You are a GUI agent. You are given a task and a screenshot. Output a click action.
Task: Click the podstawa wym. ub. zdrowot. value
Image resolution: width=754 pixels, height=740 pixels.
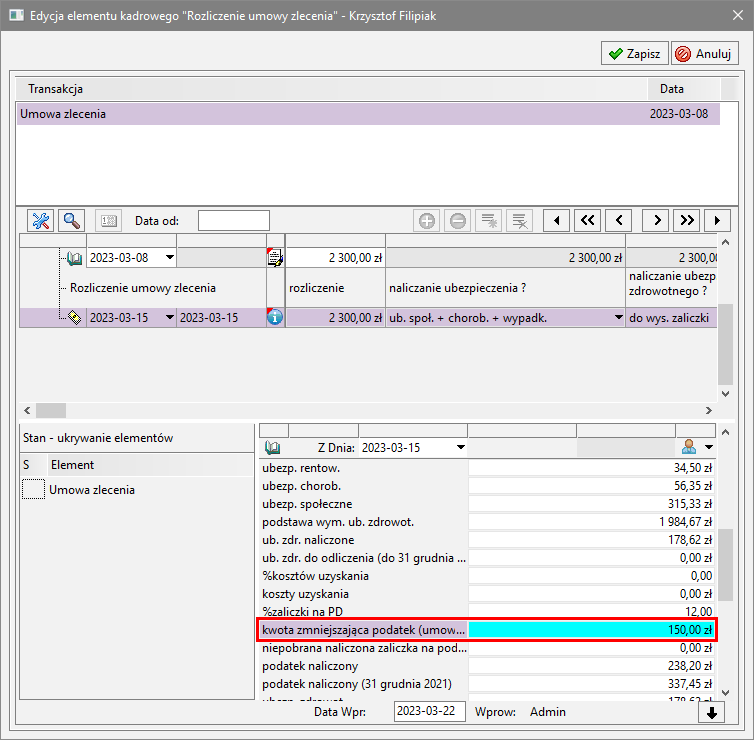[x=591, y=522]
